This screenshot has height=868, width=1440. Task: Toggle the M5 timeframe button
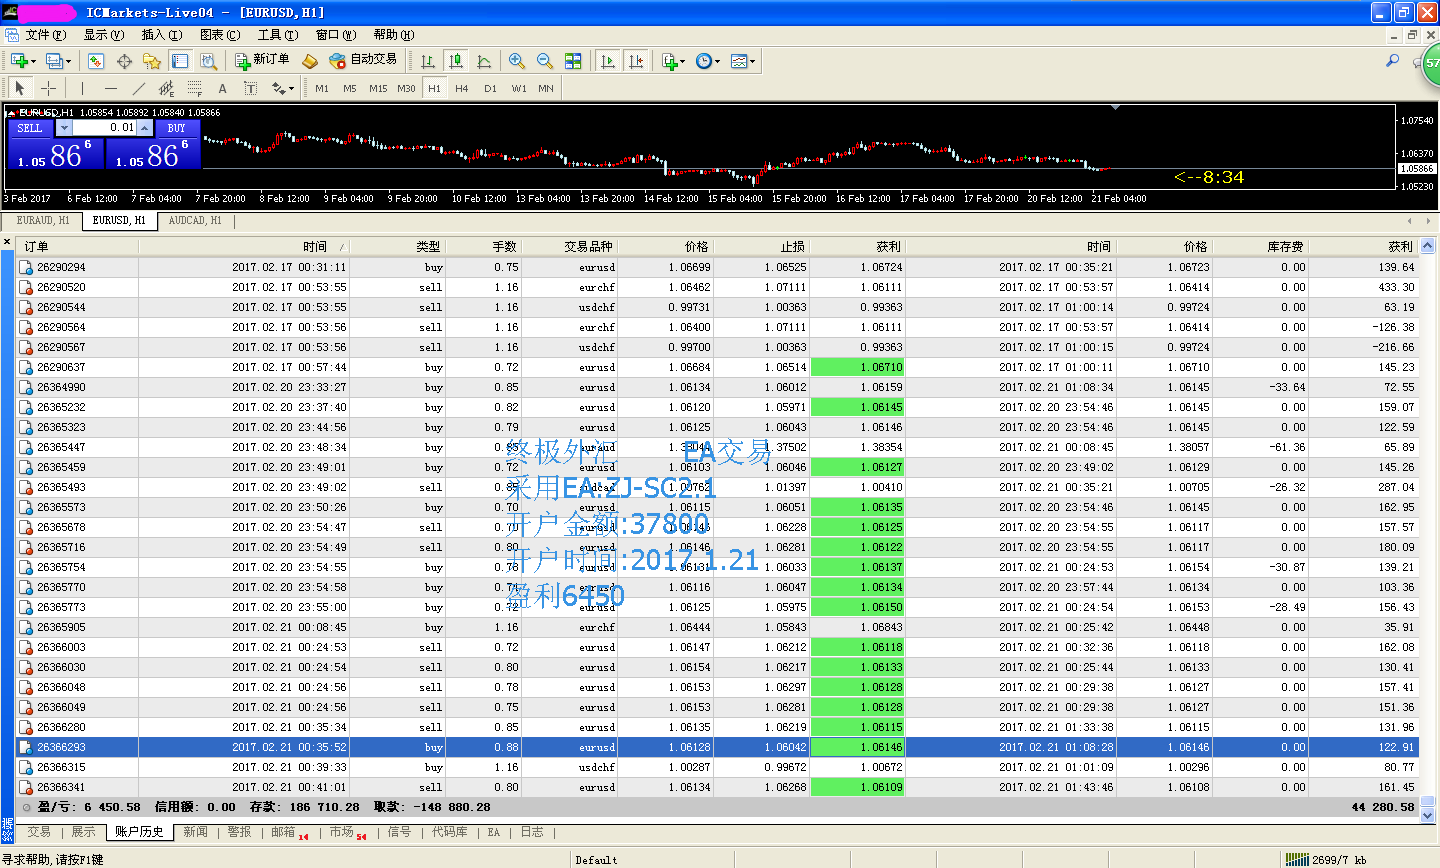point(350,88)
